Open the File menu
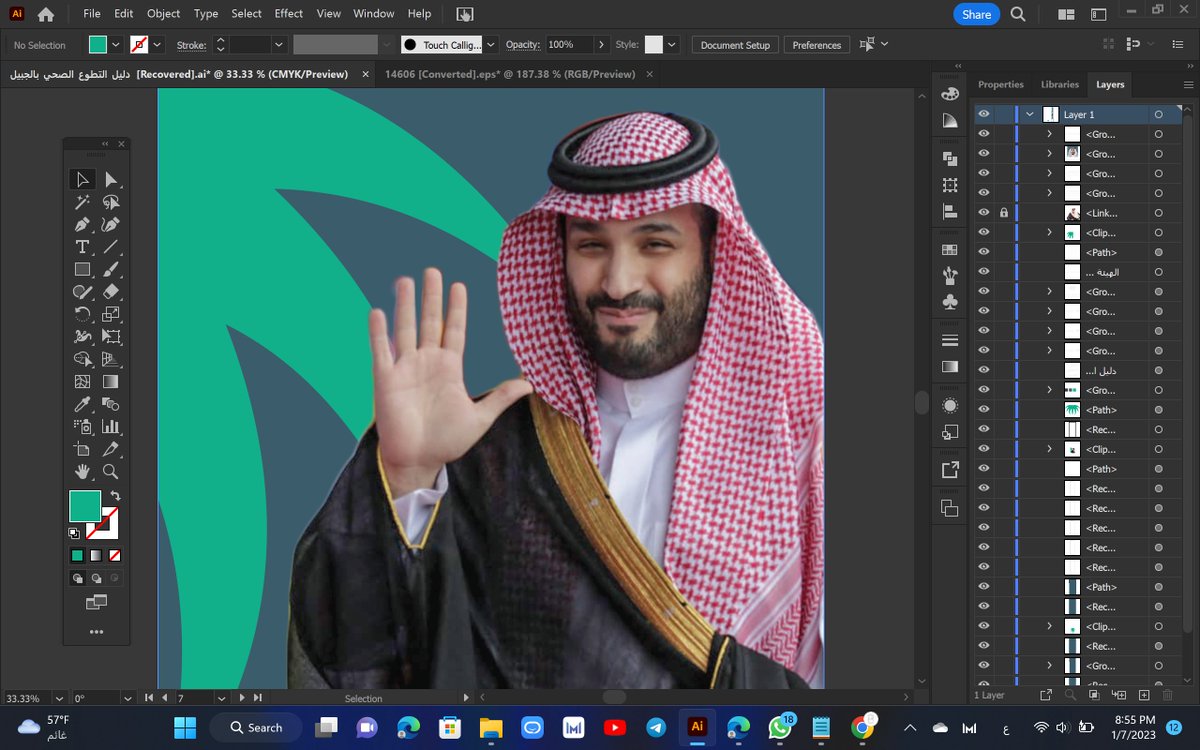 pyautogui.click(x=92, y=14)
